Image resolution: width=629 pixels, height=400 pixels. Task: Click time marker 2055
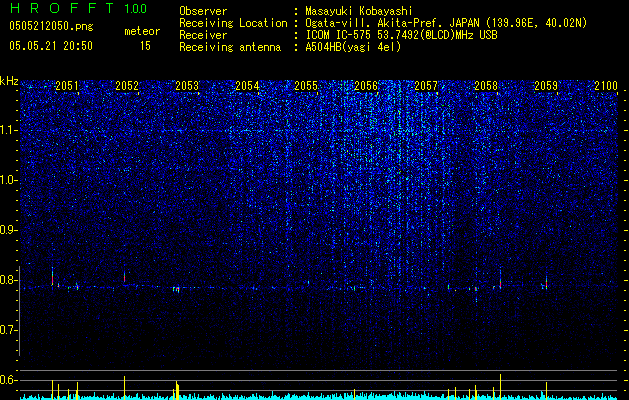306,85
